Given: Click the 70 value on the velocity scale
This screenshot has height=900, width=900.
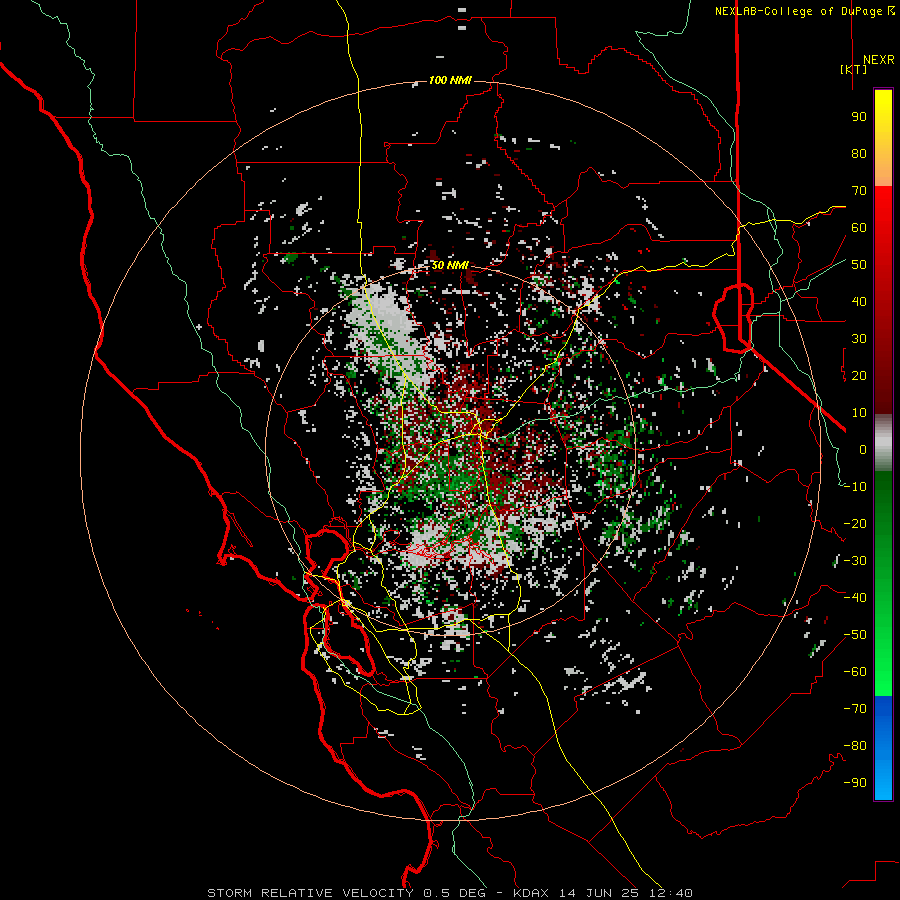Looking at the screenshot, I should [859, 191].
